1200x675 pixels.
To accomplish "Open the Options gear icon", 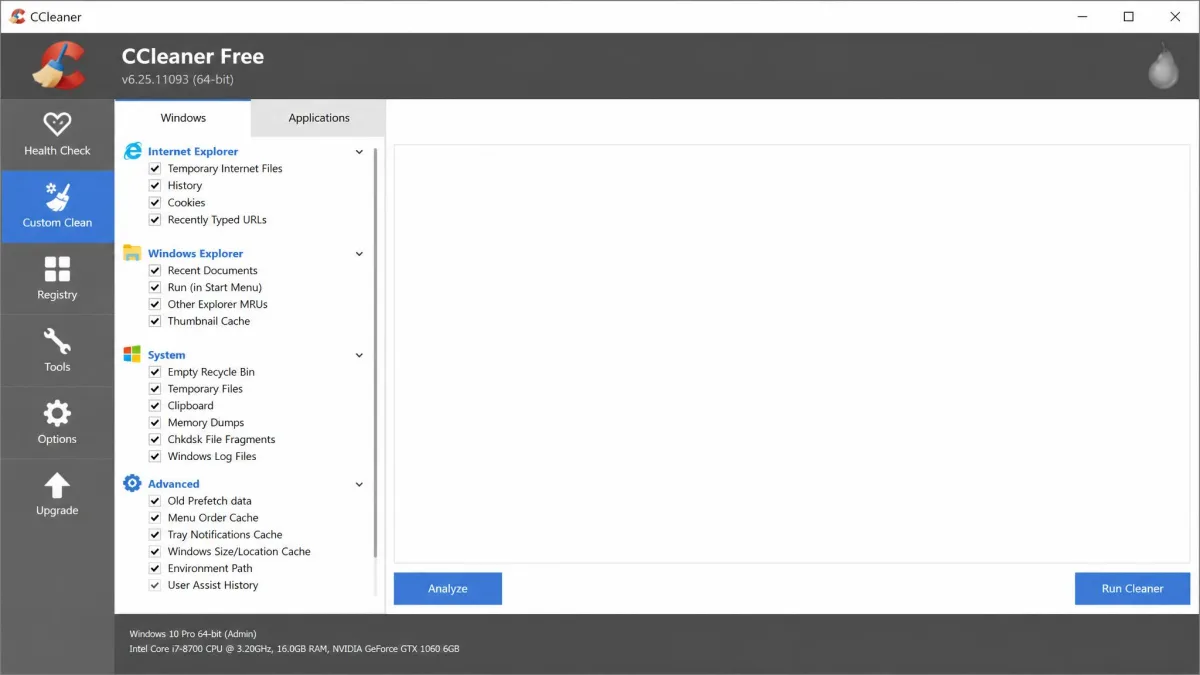I will 57,413.
